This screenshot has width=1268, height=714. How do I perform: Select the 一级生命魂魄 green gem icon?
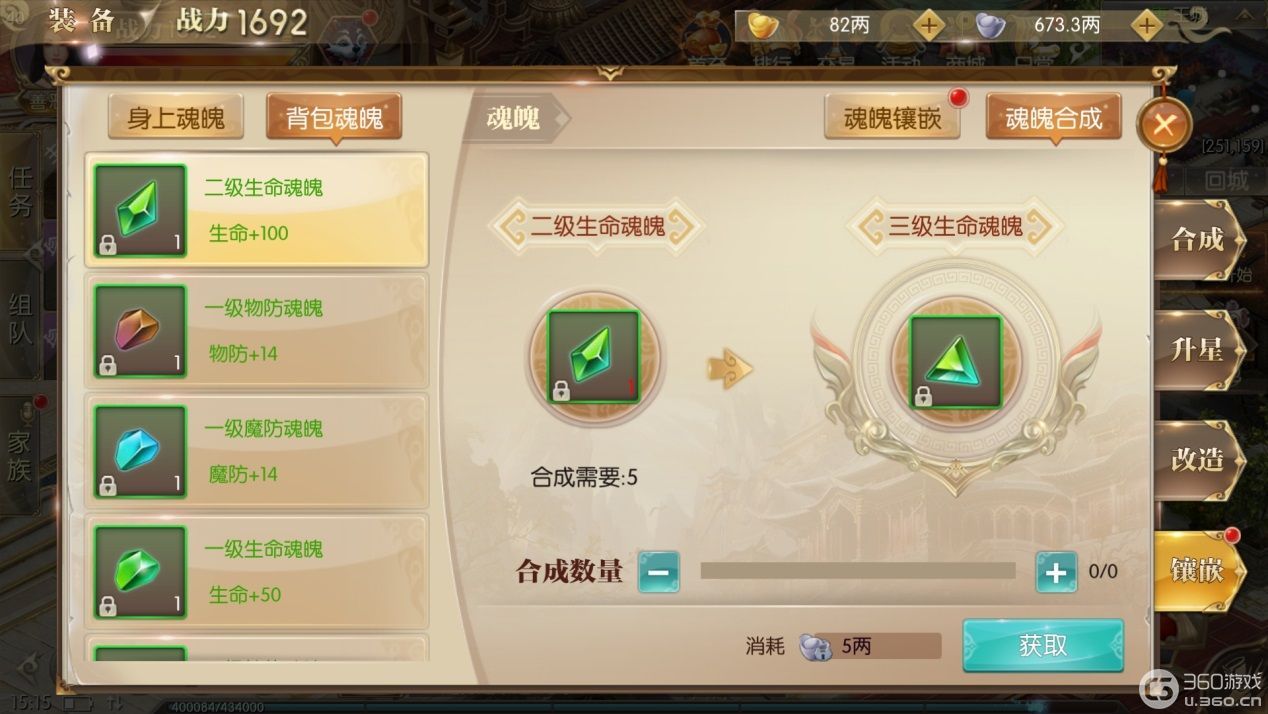coord(140,572)
